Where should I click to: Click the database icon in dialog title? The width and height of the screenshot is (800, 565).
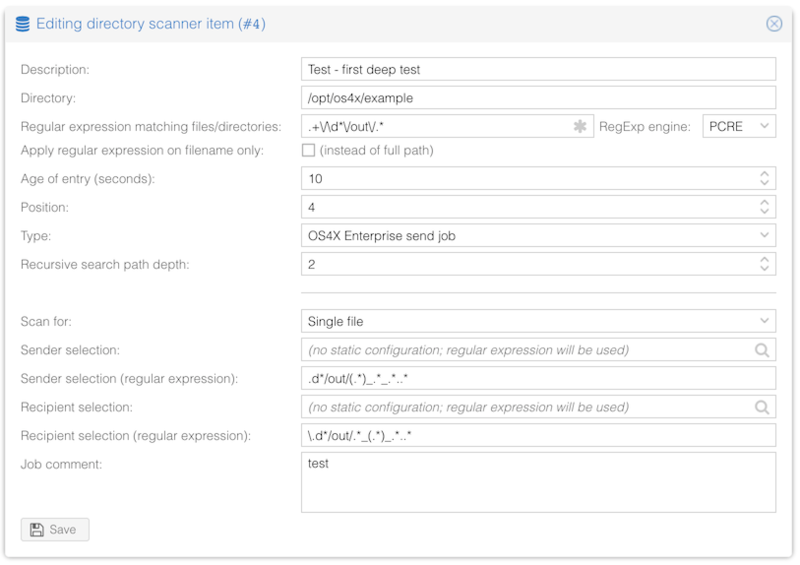pos(23,24)
